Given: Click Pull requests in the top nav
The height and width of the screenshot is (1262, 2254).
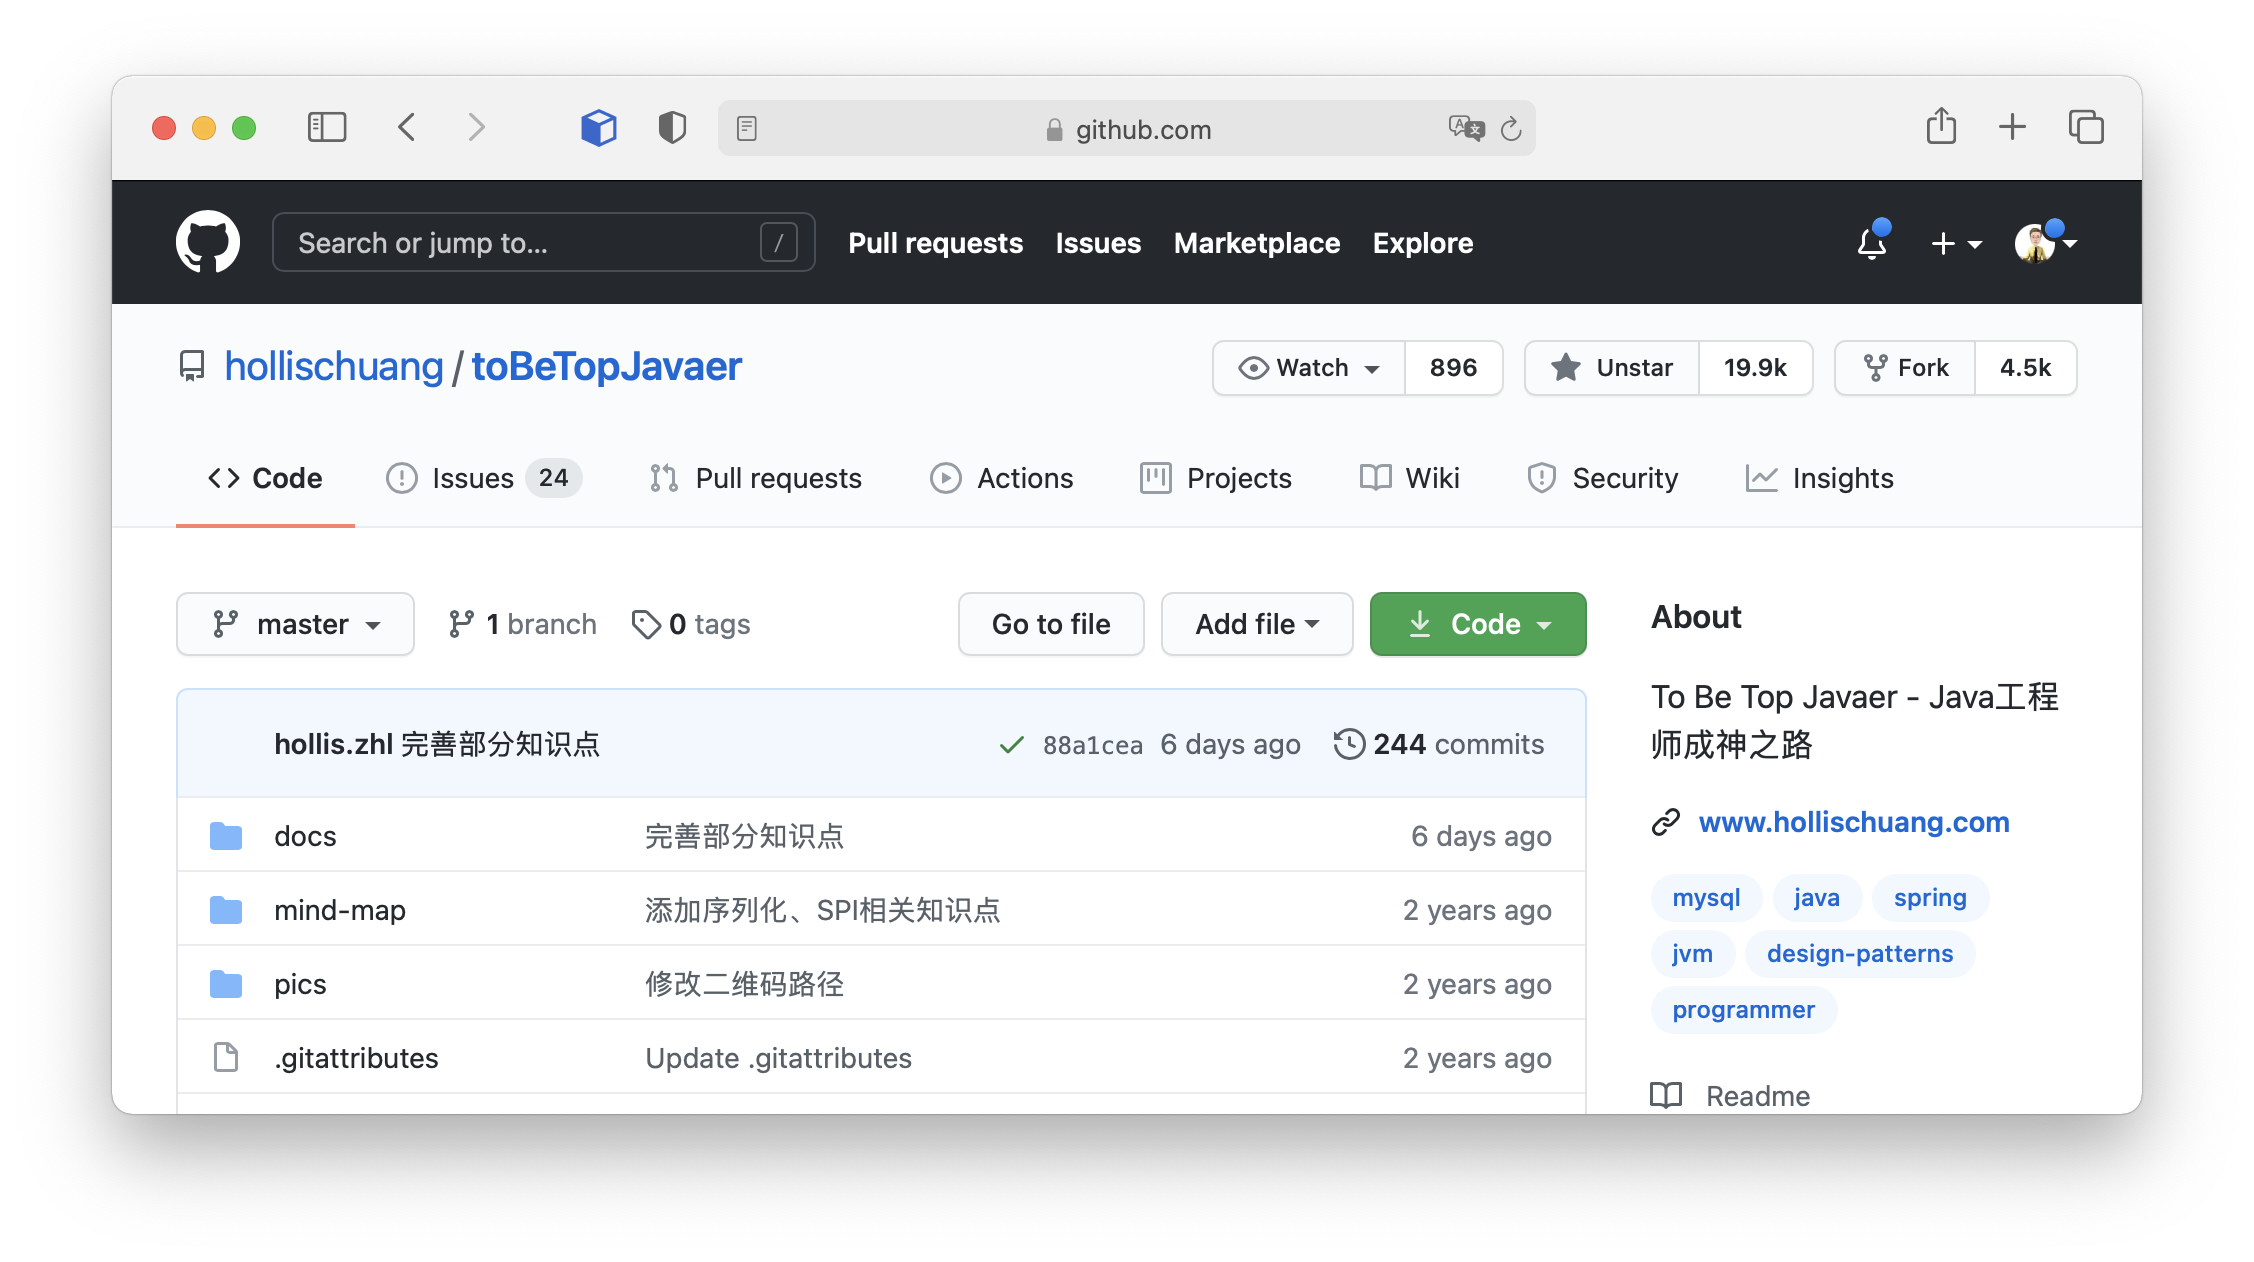Looking at the screenshot, I should (935, 243).
